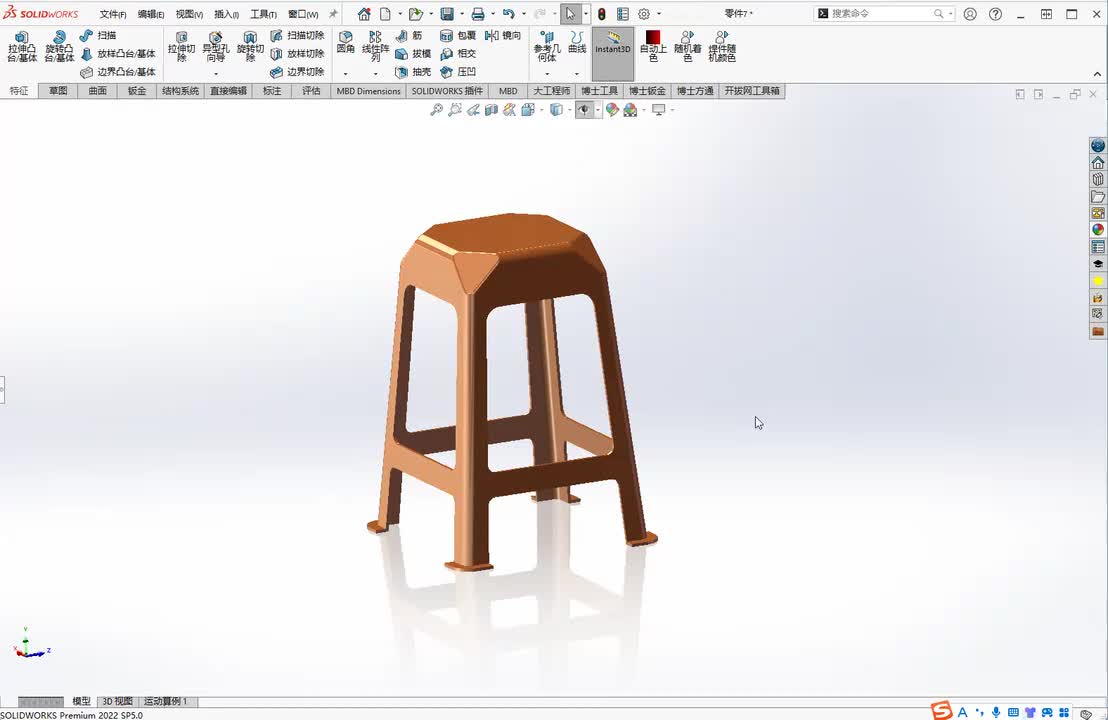Viewport: 1108px width, 720px height.
Task: Open the 工具(T) menu
Action: point(264,14)
